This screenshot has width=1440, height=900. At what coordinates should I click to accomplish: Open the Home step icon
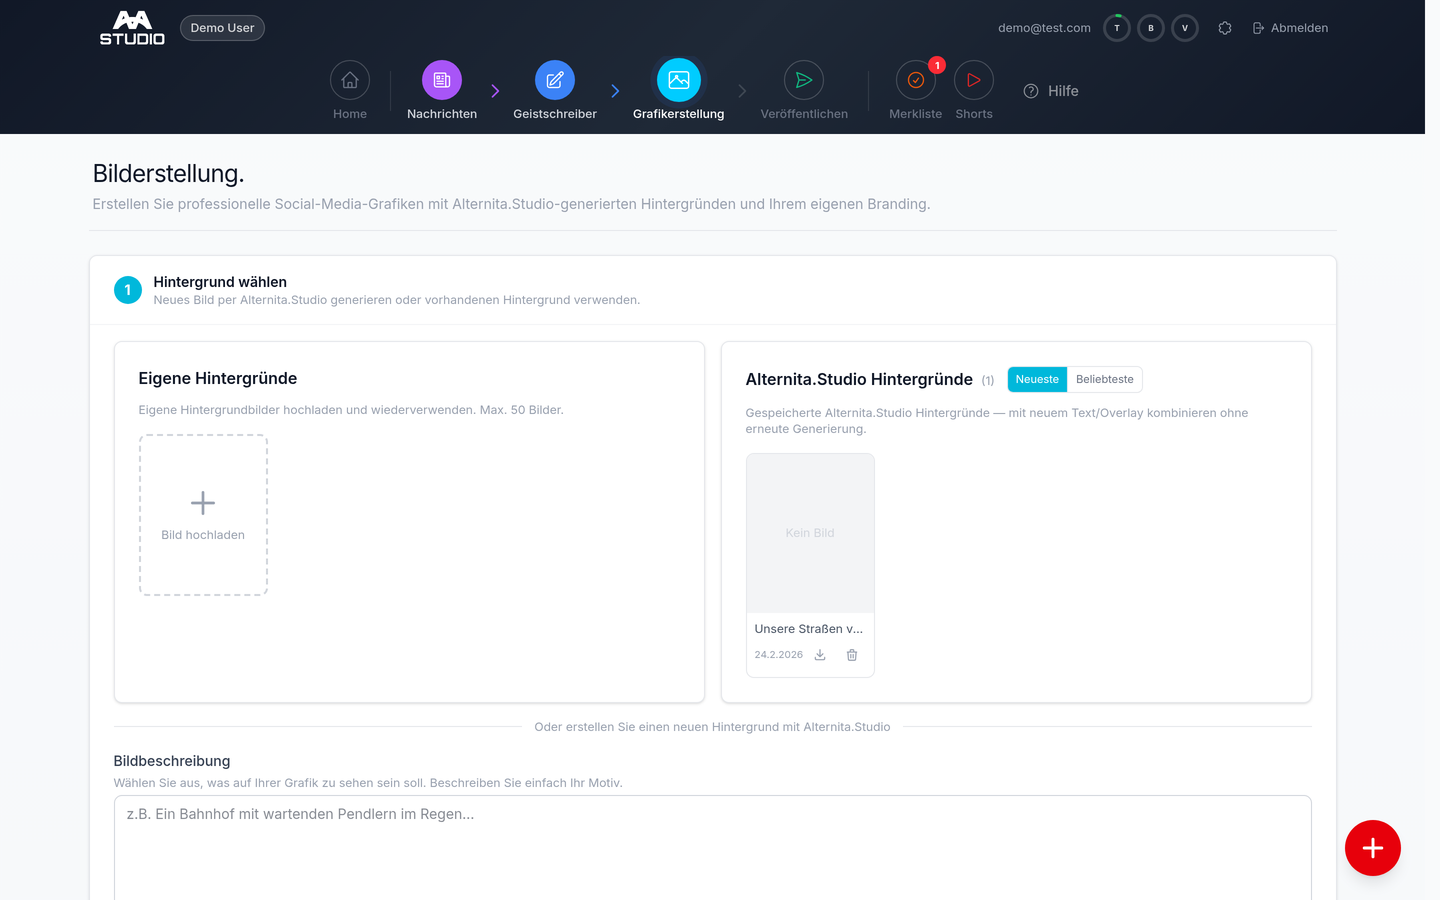[x=350, y=80]
